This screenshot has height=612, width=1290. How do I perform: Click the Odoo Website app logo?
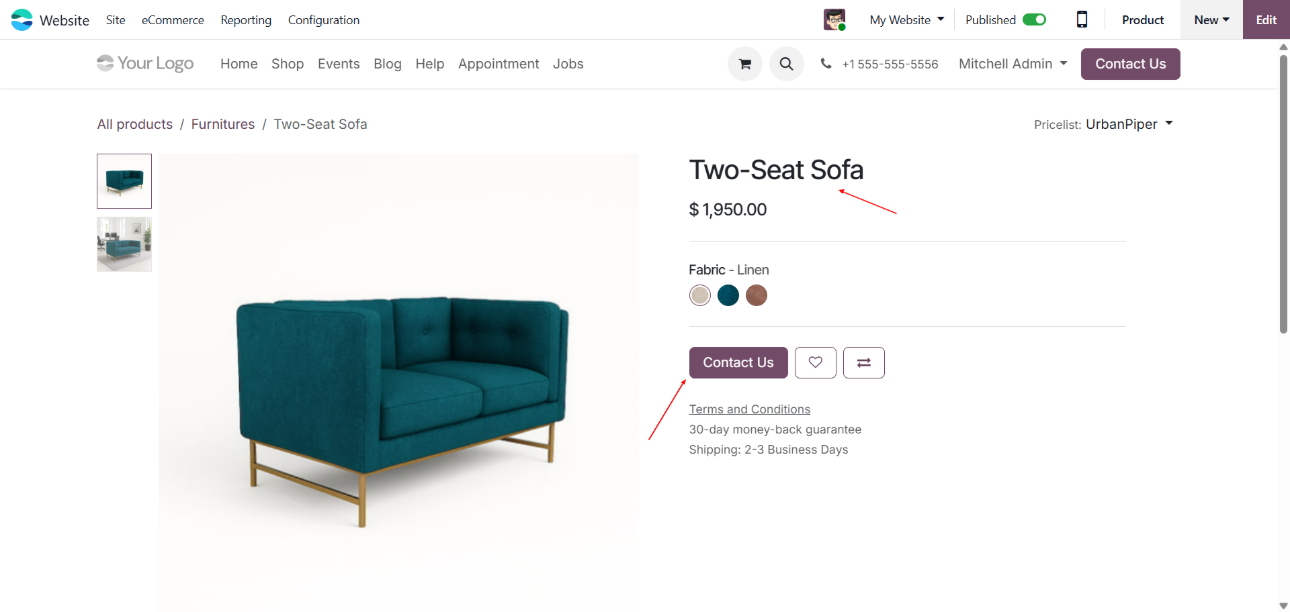click(22, 20)
